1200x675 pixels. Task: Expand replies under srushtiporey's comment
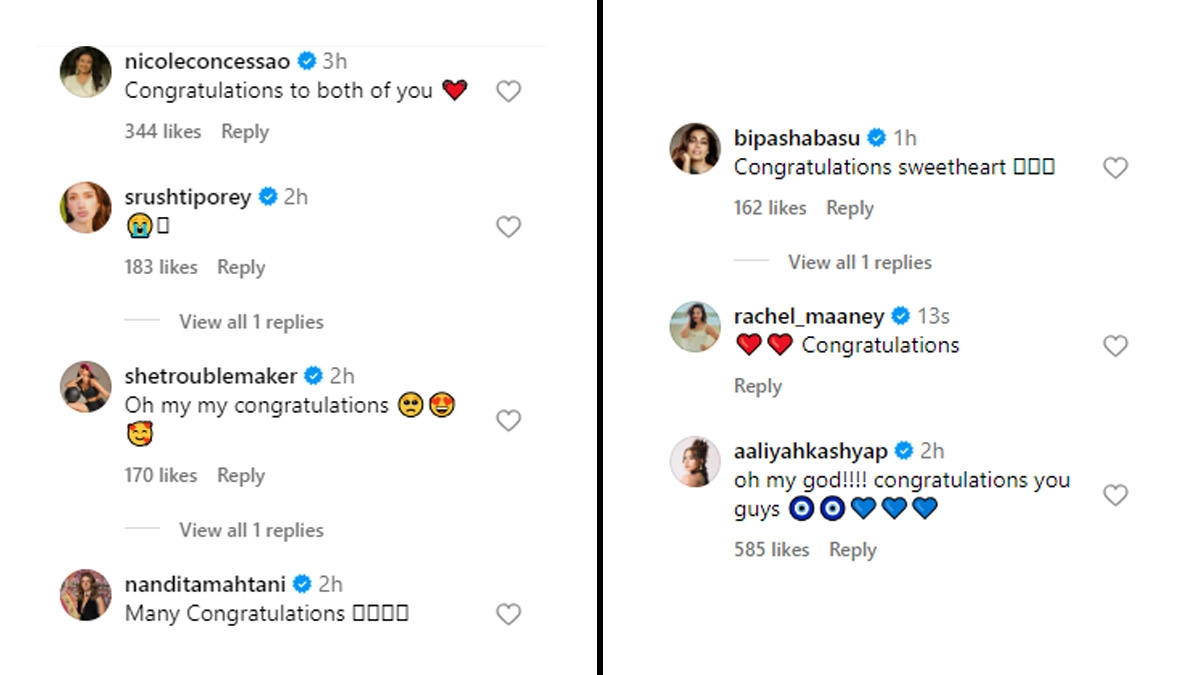pos(251,322)
